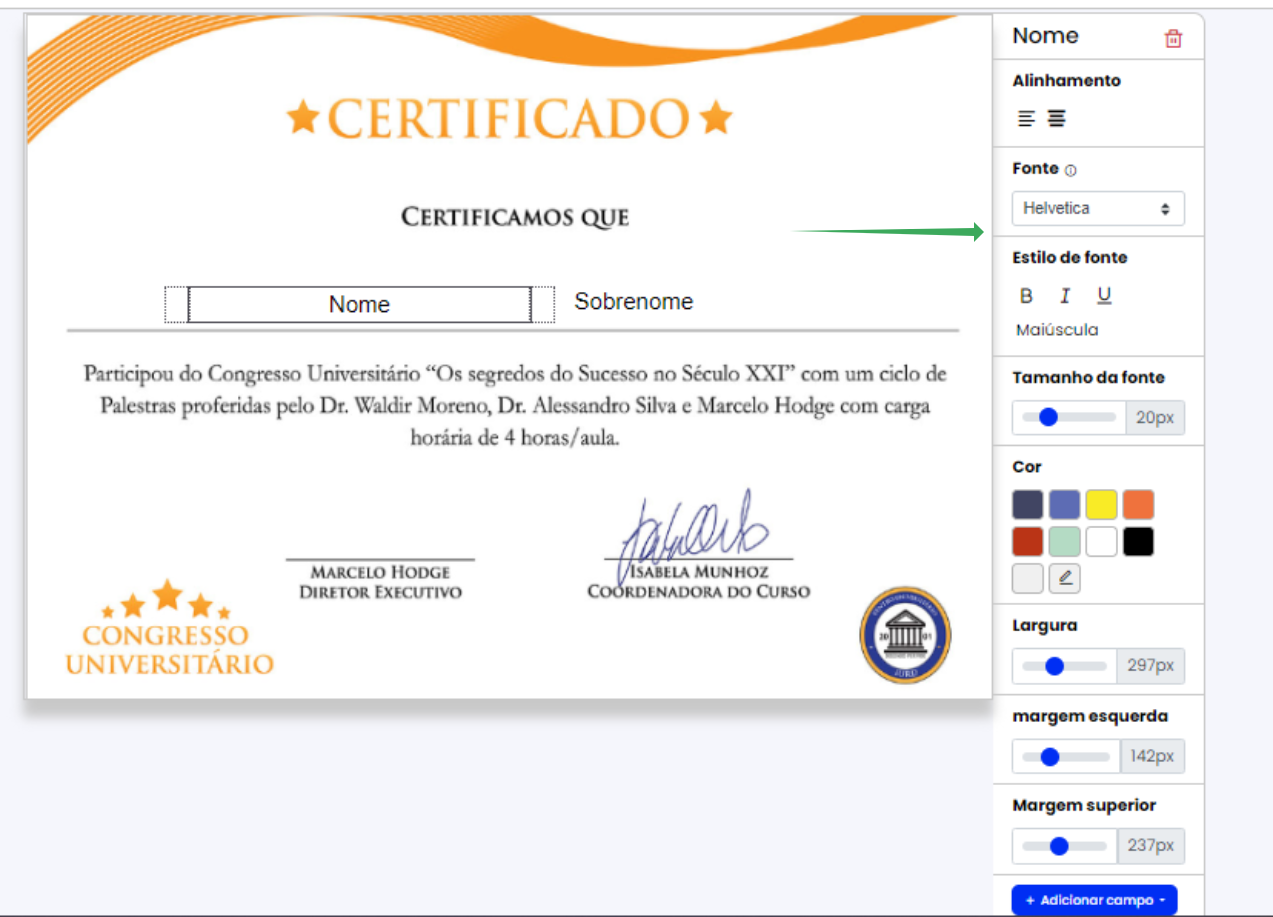The image size is (1273, 917).
Task: Delete the Nome field using the trash icon
Action: [1172, 36]
